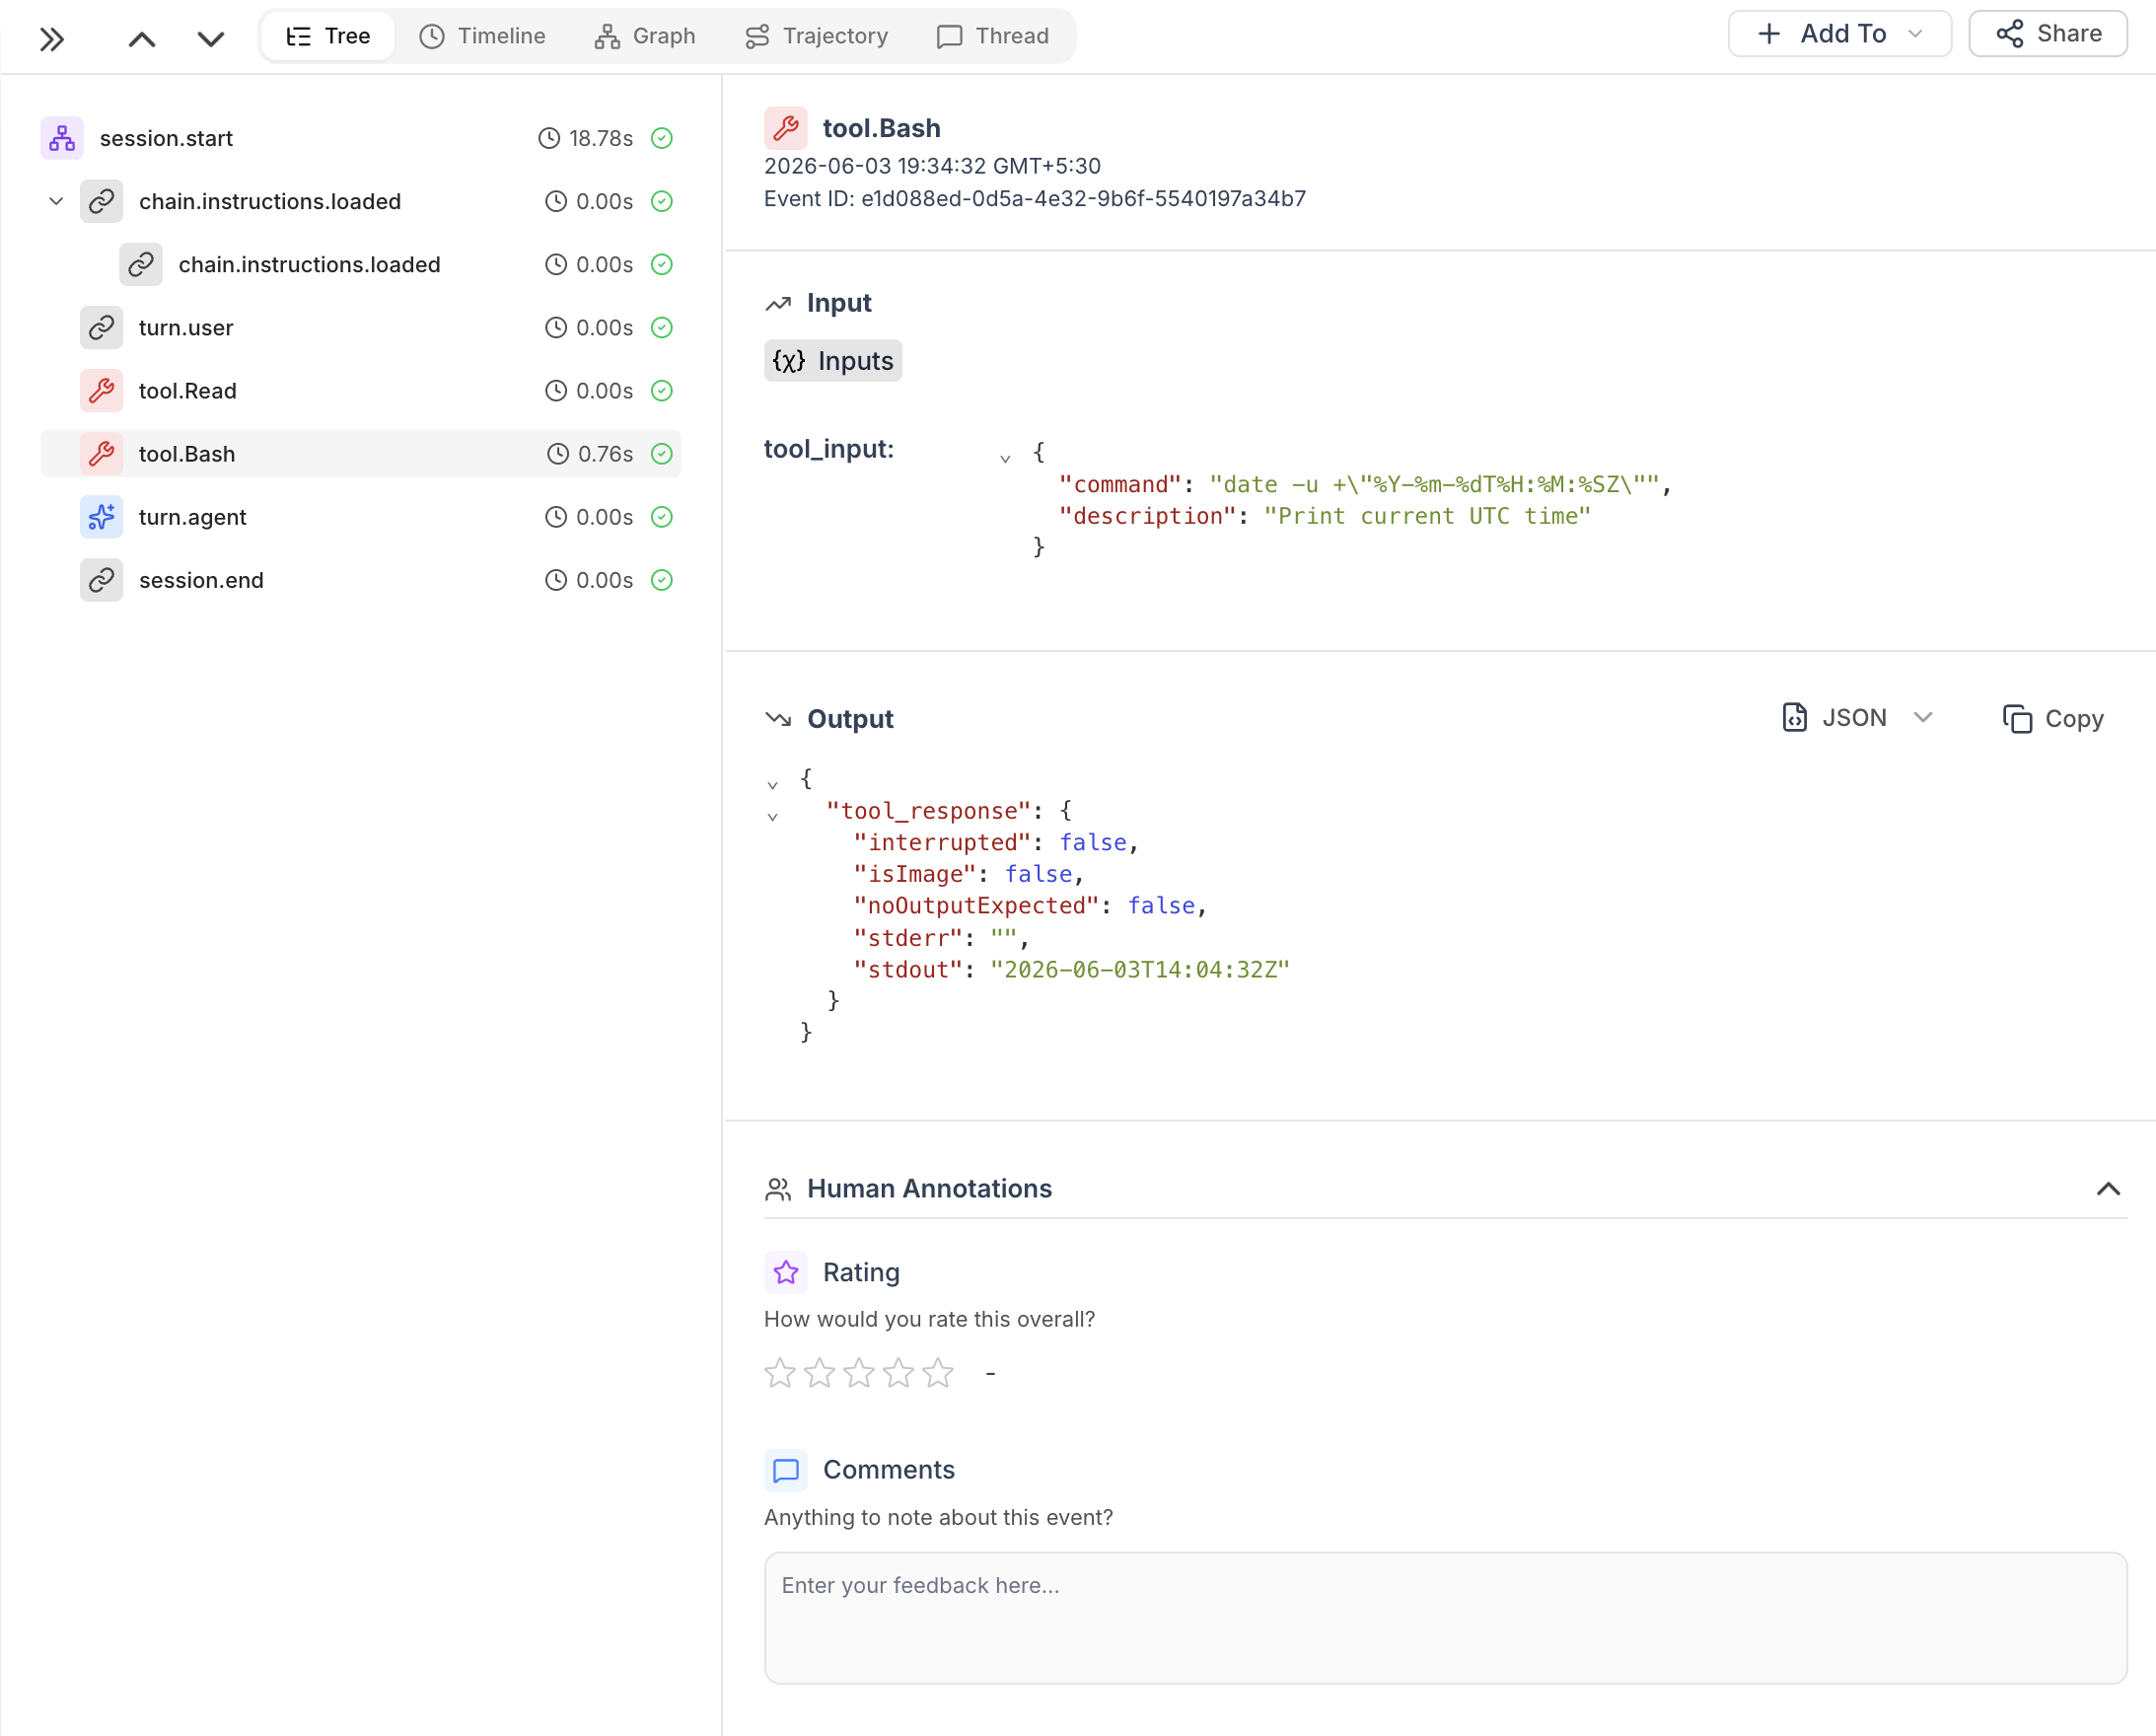Rate two stars overall
Screen dimensions: 2156x1736
tap(819, 1373)
